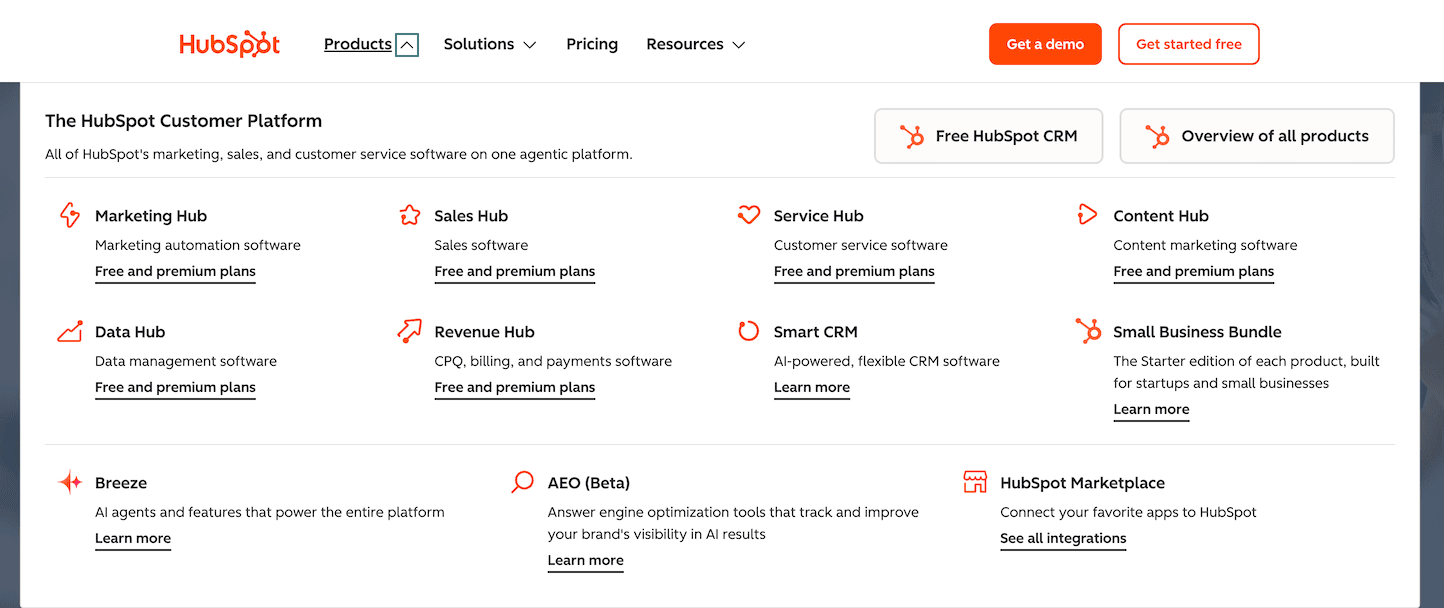Open Free HubSpot CRM
This screenshot has height=608, width=1444.
(x=988, y=136)
